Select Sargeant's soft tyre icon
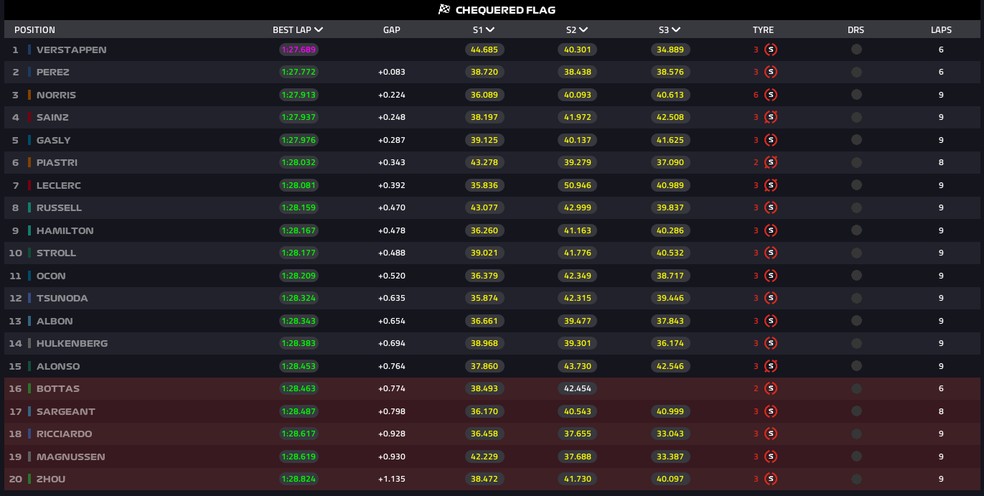The image size is (984, 496). 771,411
